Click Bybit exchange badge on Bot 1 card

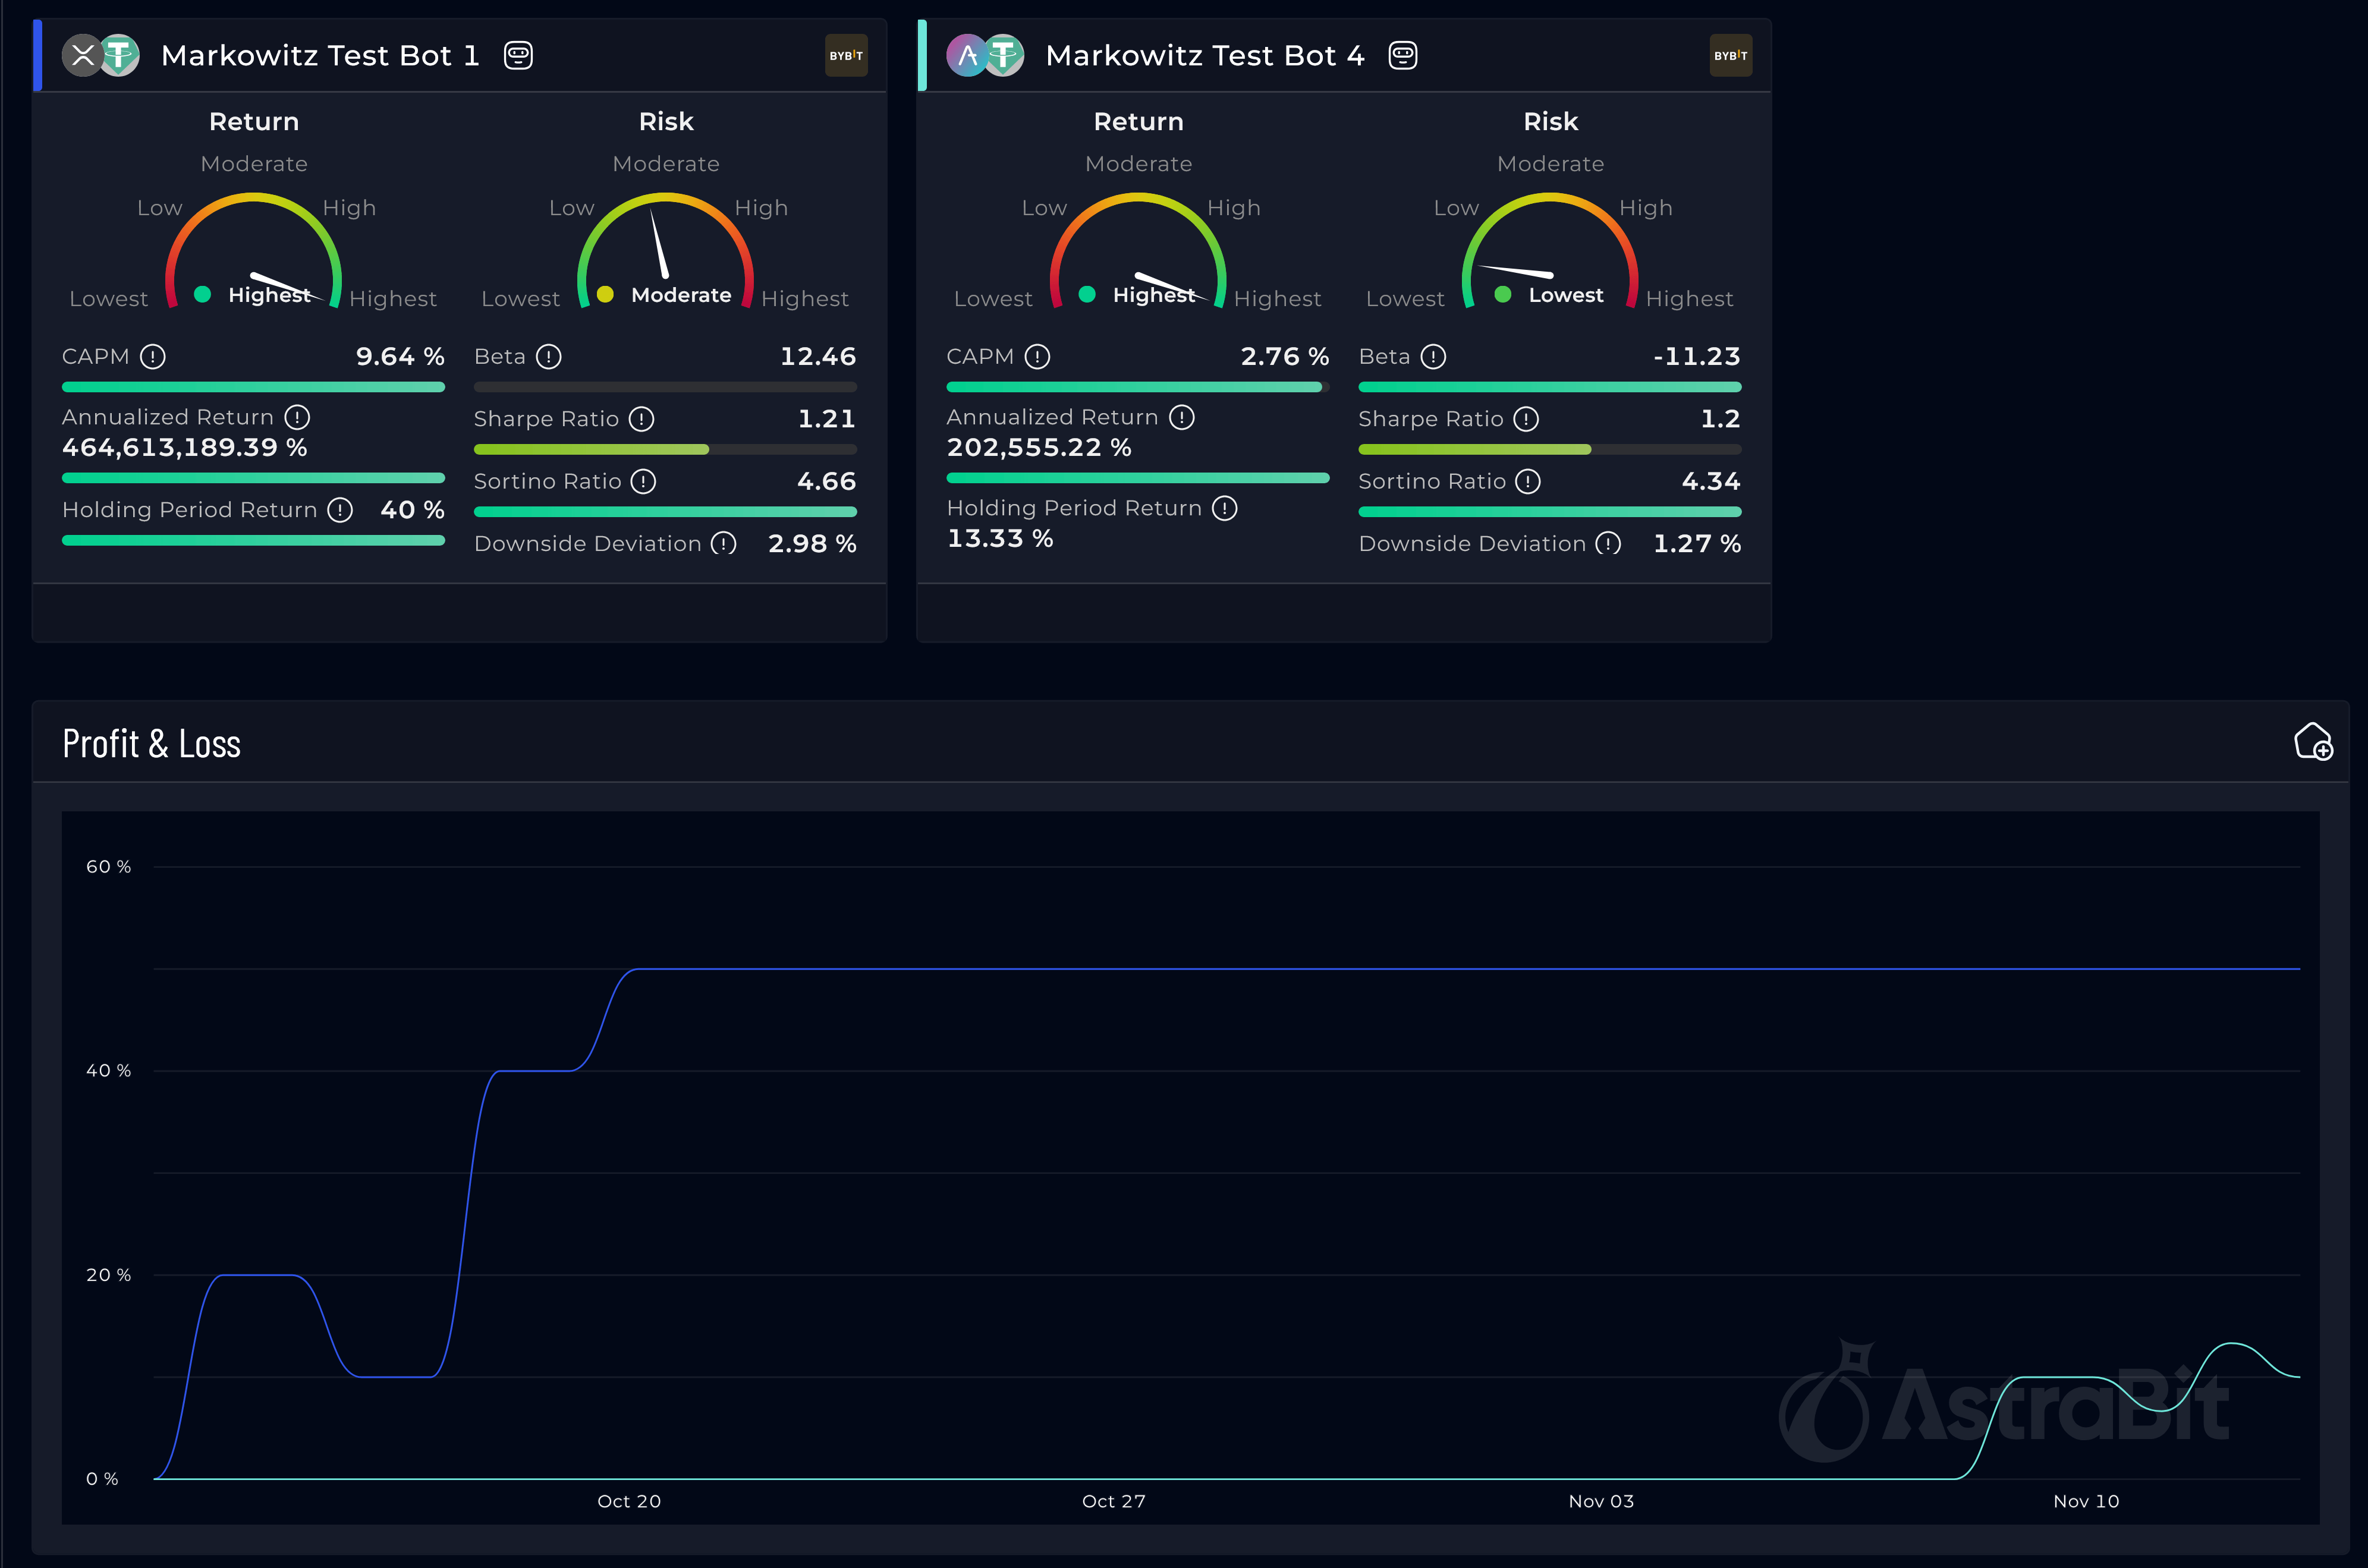(846, 55)
